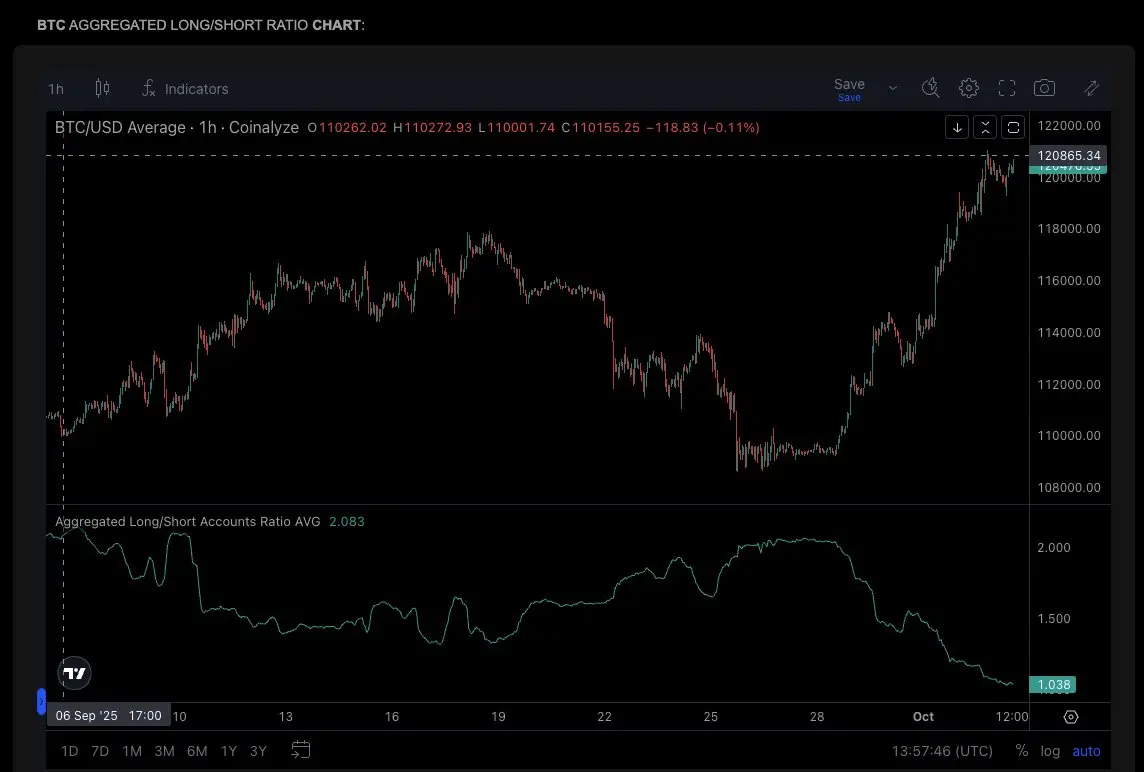Click the 2.083 ratio legend value
The width and height of the screenshot is (1144, 772).
point(347,522)
